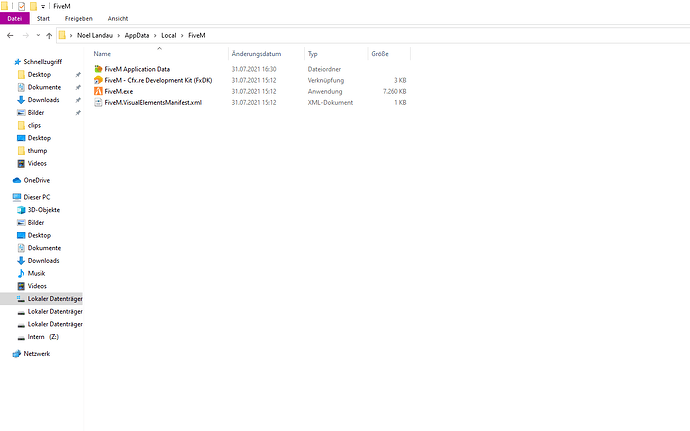Screen dimensions: 690x431
Task: Click the XML-Dokument type cell
Action: pyautogui.click(x=330, y=102)
